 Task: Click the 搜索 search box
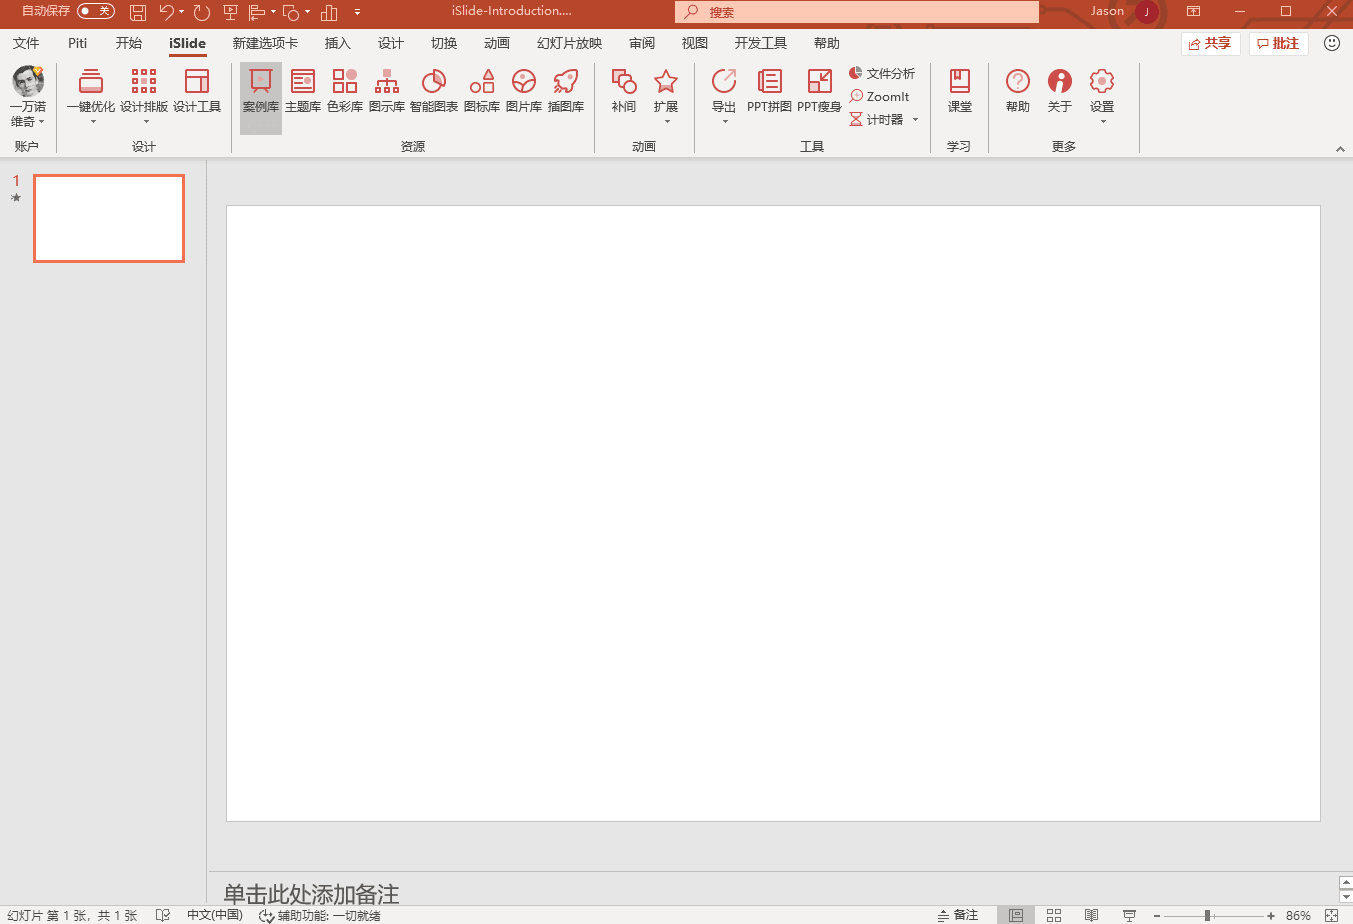(857, 12)
